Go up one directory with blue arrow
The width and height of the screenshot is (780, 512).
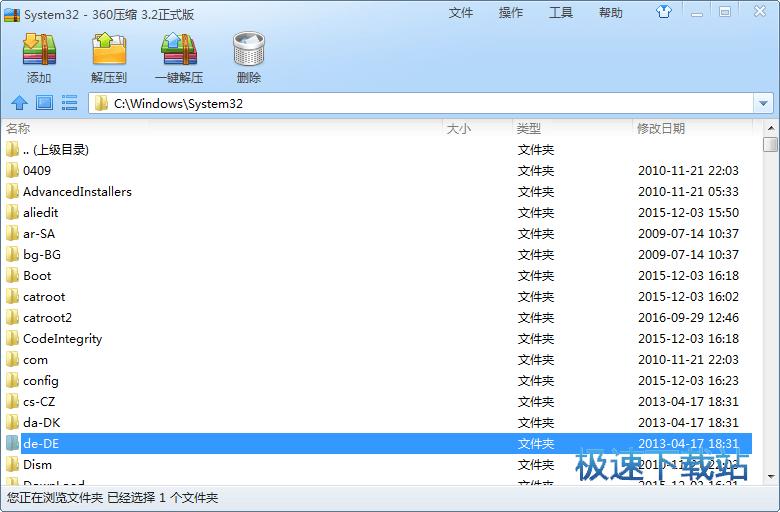point(19,103)
